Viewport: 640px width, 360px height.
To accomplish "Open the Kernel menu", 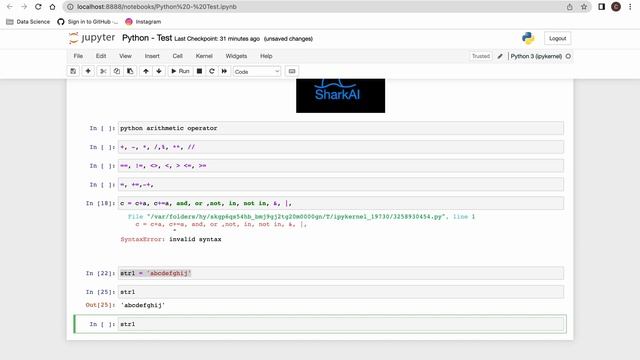I will pyautogui.click(x=204, y=56).
